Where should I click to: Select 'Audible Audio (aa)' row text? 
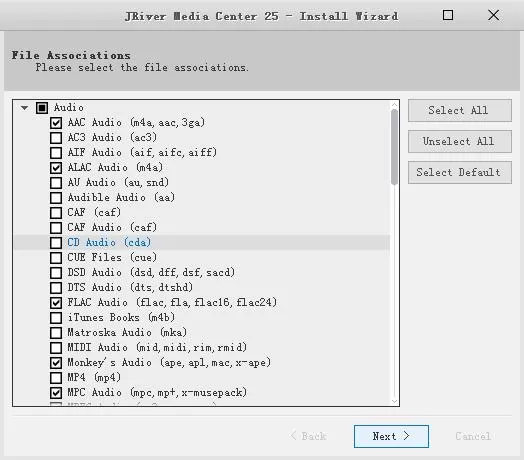click(x=121, y=197)
